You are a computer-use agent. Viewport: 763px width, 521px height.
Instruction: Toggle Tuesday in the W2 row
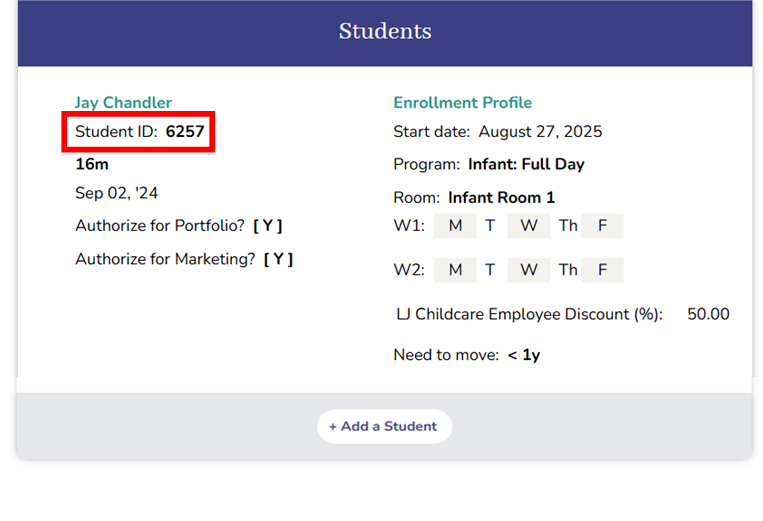point(490,270)
